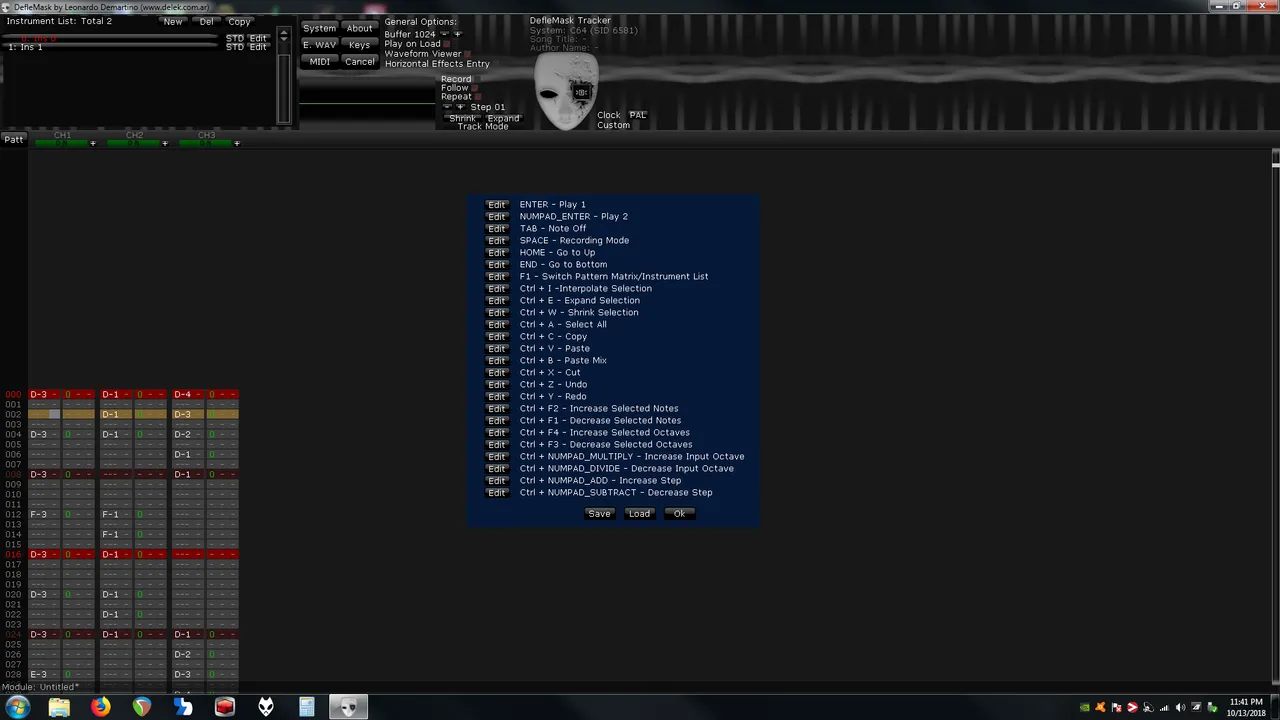1280x720 pixels.
Task: Edit the TAB - Note Off shortcut
Action: click(497, 229)
